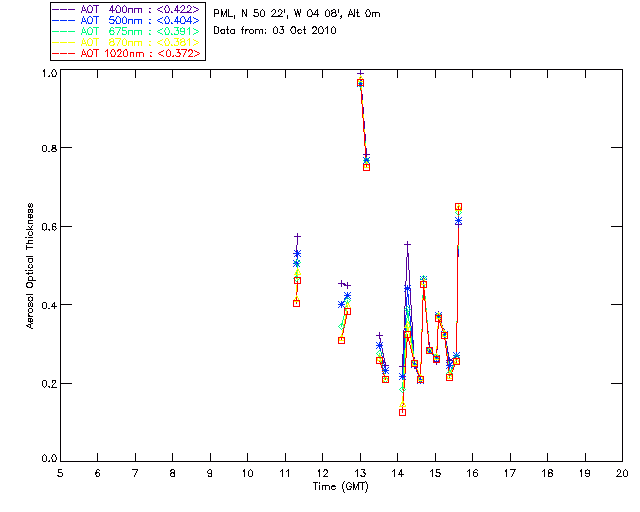
Task: Click the 'Data from: 03 Oct 2010' label
Action: (x=275, y=31)
